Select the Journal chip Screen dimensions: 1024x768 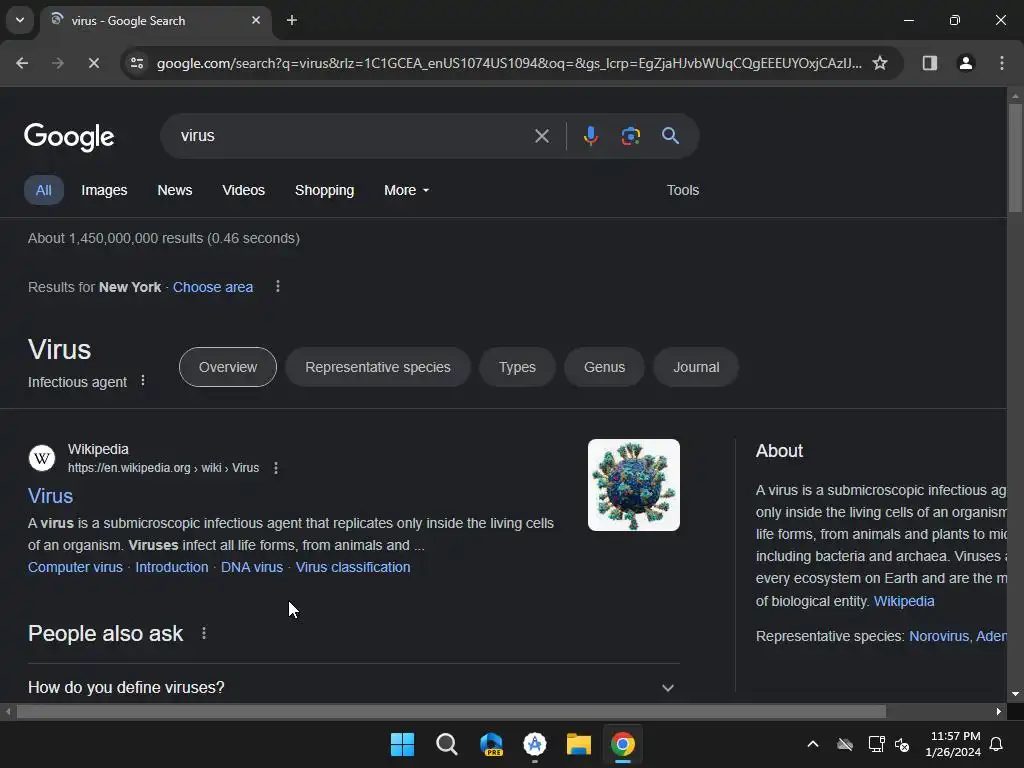(x=696, y=367)
